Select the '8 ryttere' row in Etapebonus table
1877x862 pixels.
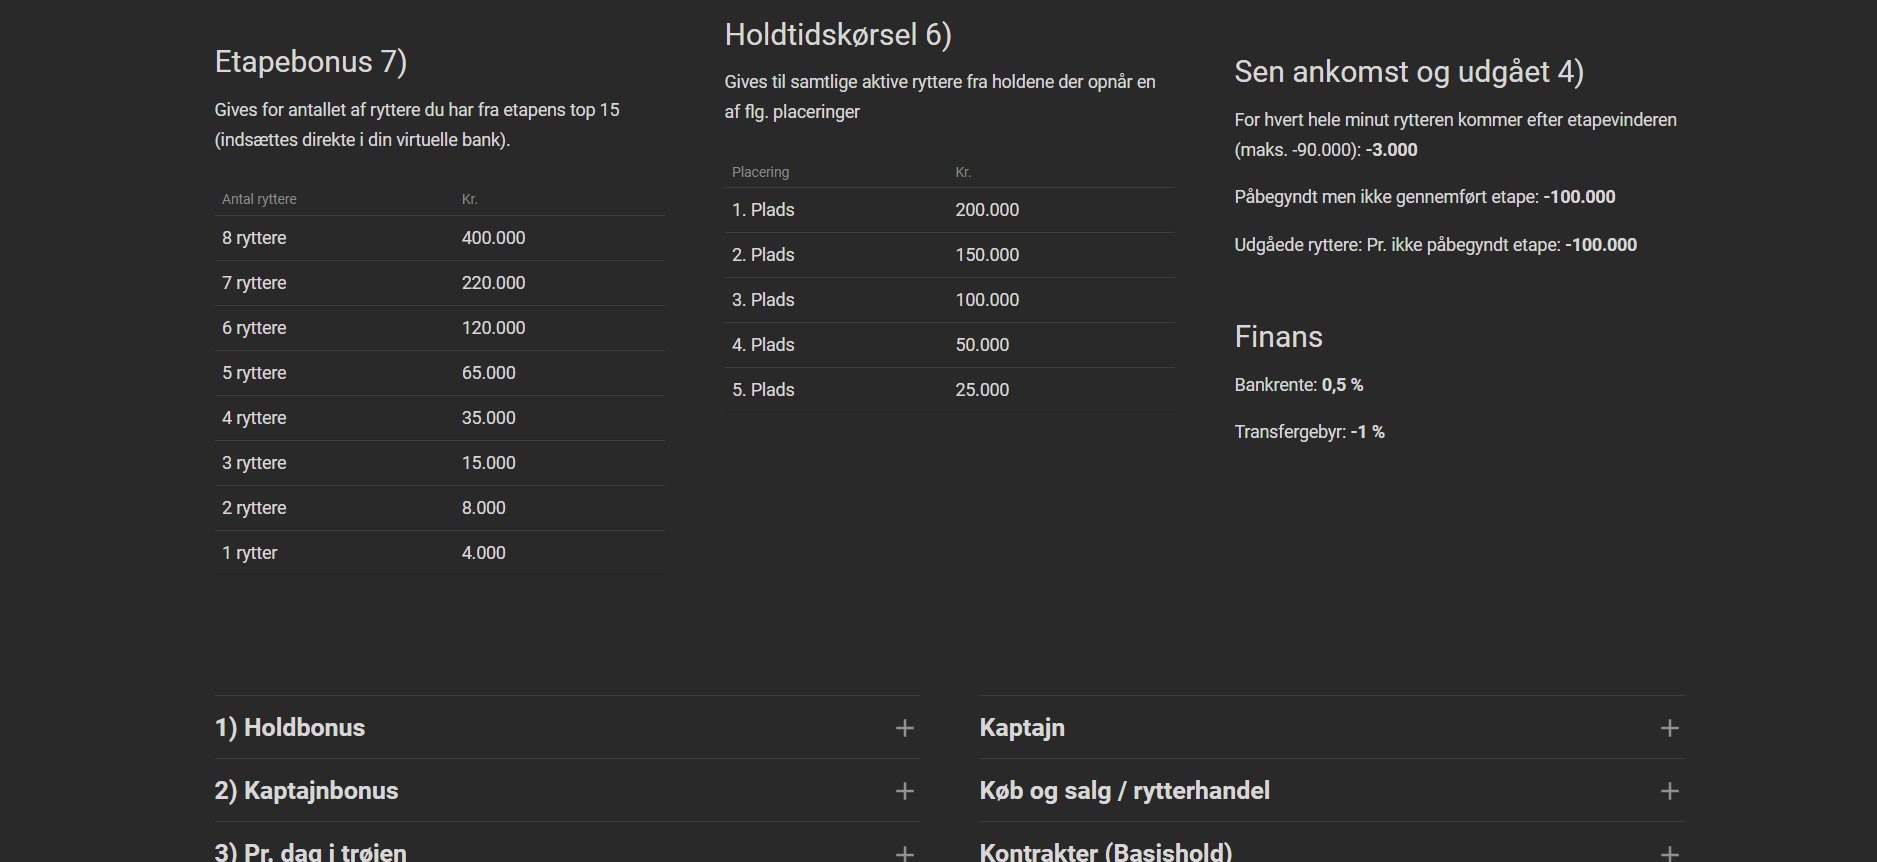tap(439, 238)
